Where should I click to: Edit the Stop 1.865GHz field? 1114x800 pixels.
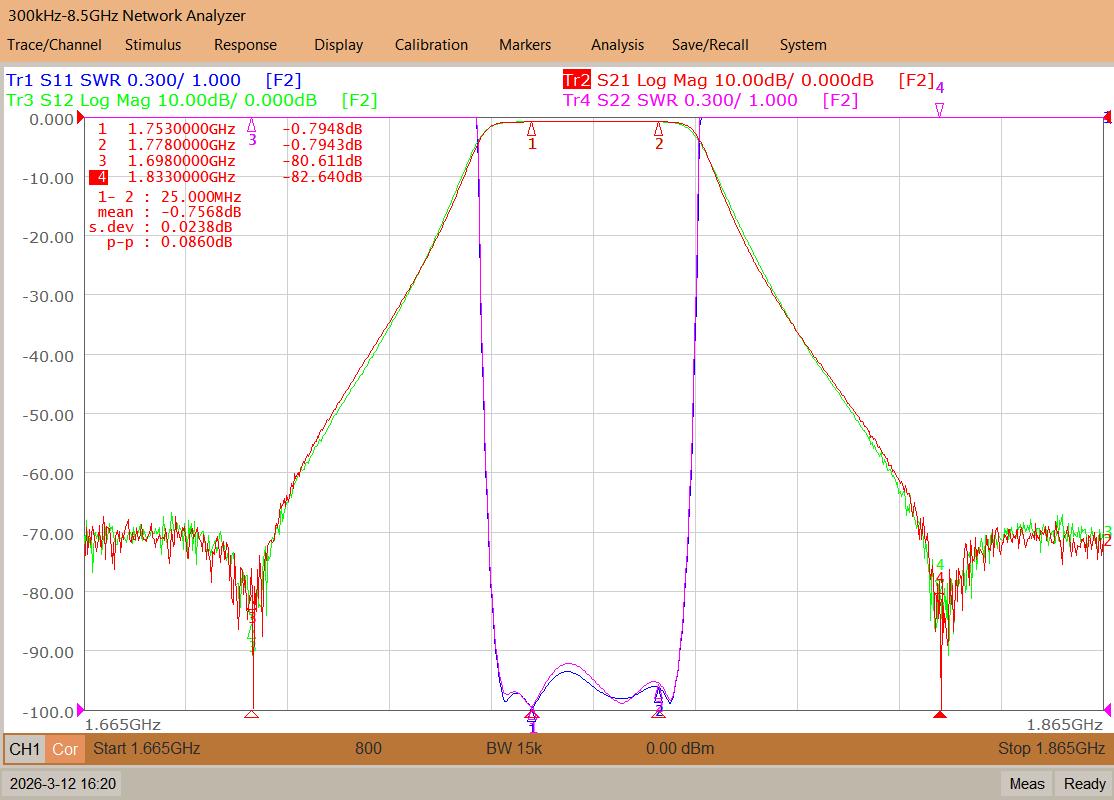[x=1051, y=748]
